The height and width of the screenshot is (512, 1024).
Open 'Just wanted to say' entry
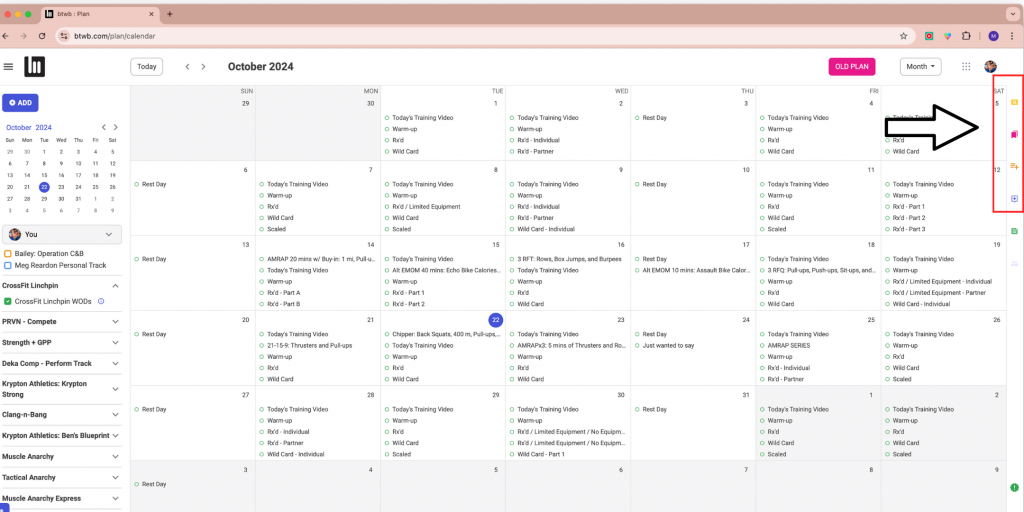[x=668, y=345]
